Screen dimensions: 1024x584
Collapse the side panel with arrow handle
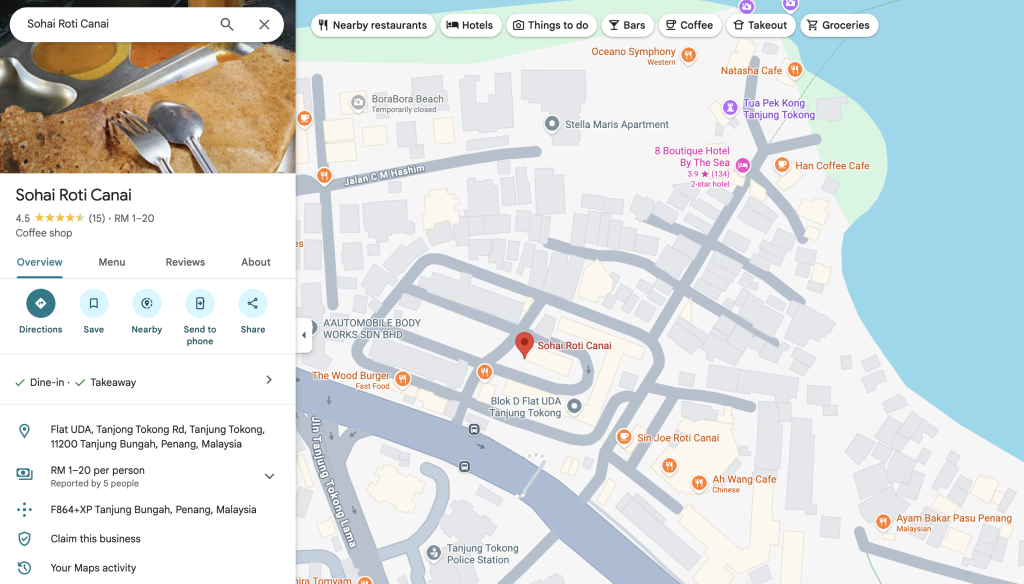tap(304, 335)
